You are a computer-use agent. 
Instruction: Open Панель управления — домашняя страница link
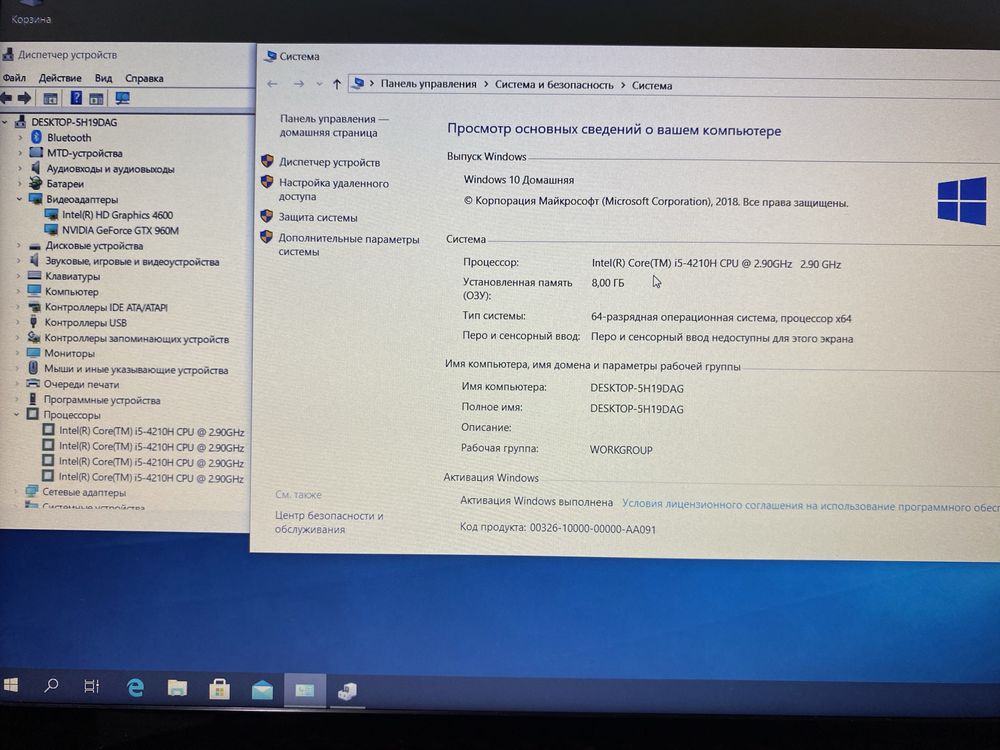pyautogui.click(x=334, y=126)
